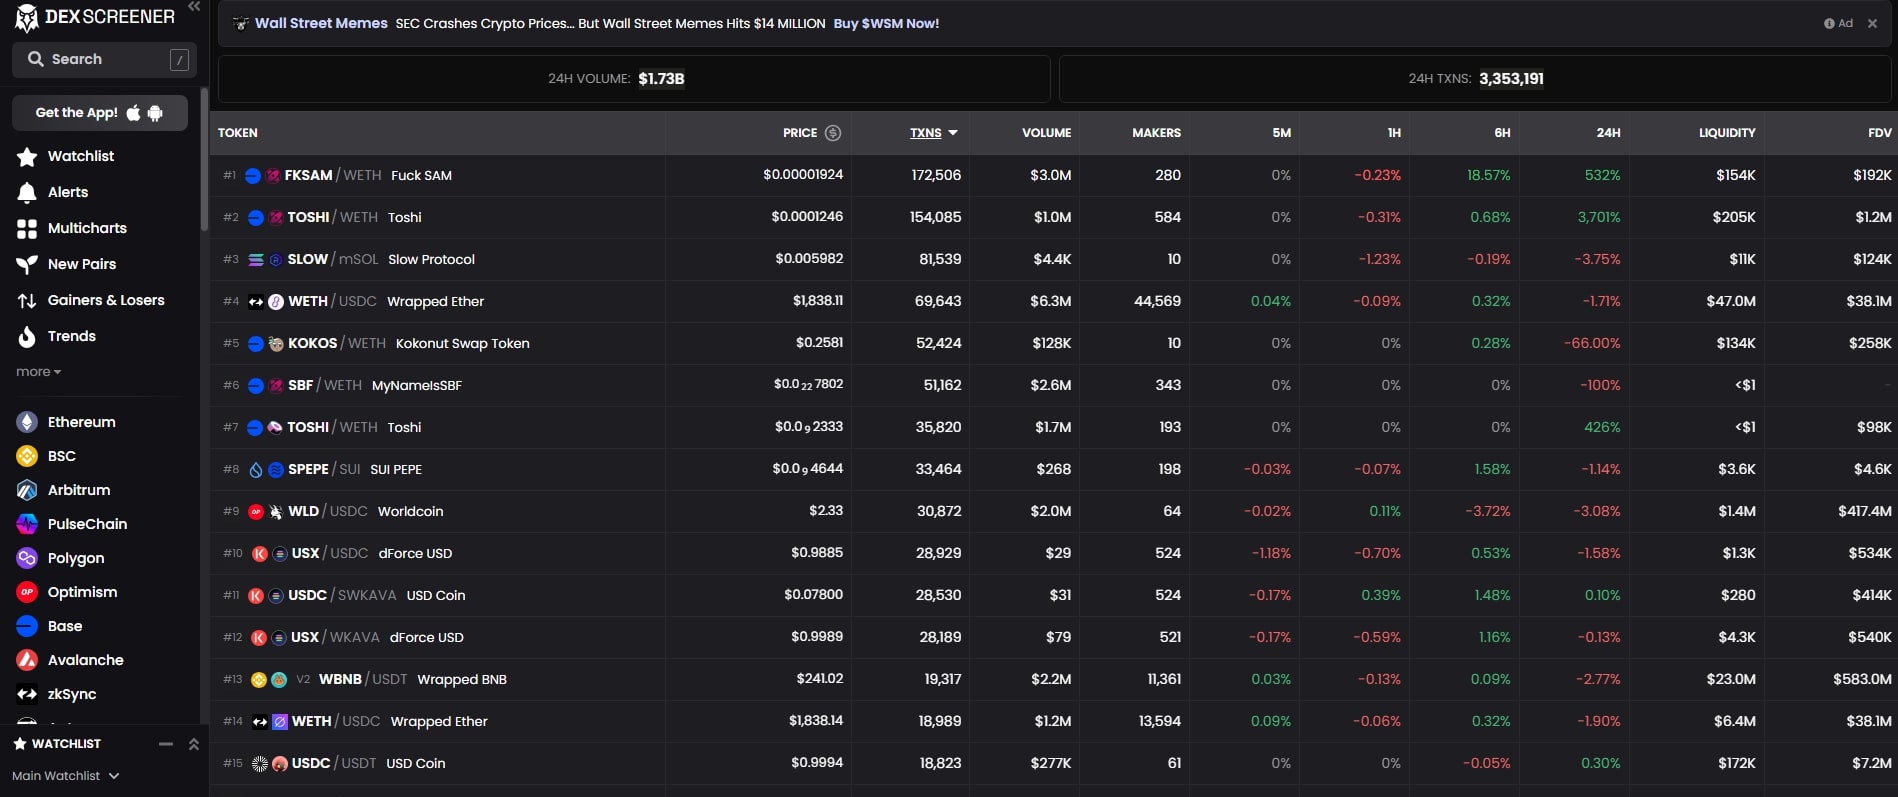Open #2 TOSHI/WETH pair row
The height and width of the screenshot is (797, 1898).
click(1054, 217)
